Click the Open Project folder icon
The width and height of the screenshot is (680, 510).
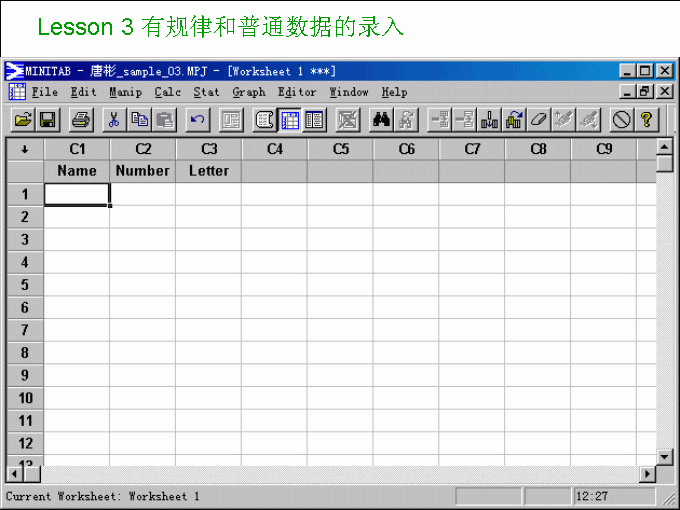22,120
